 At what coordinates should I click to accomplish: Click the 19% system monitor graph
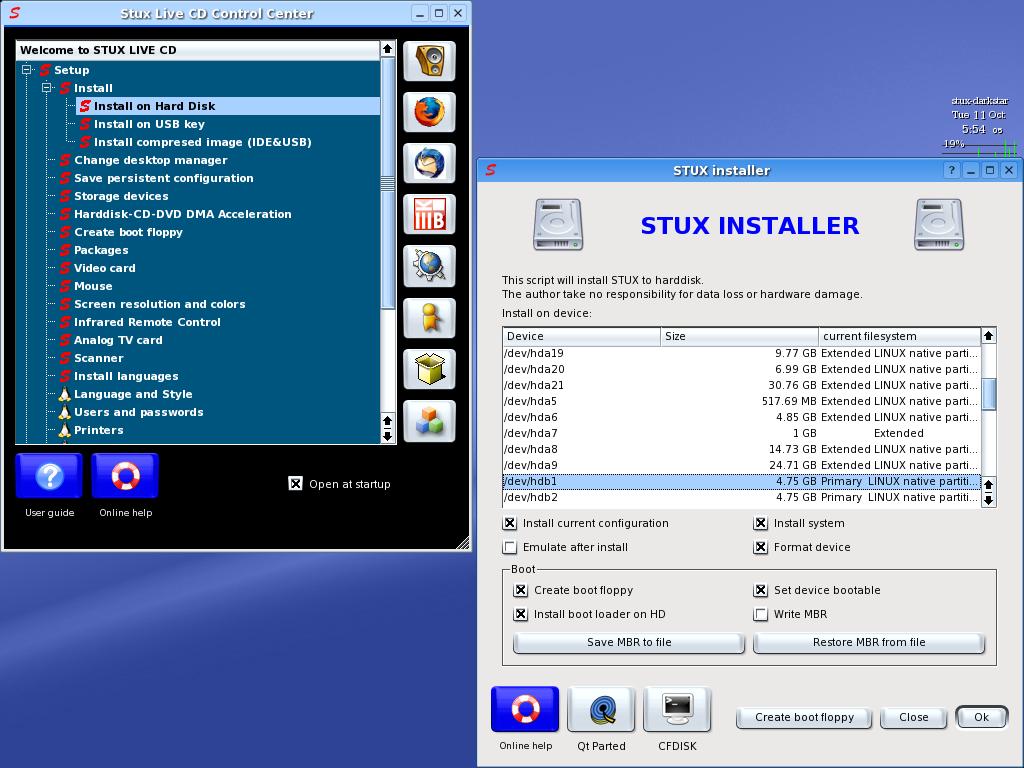coord(980,146)
